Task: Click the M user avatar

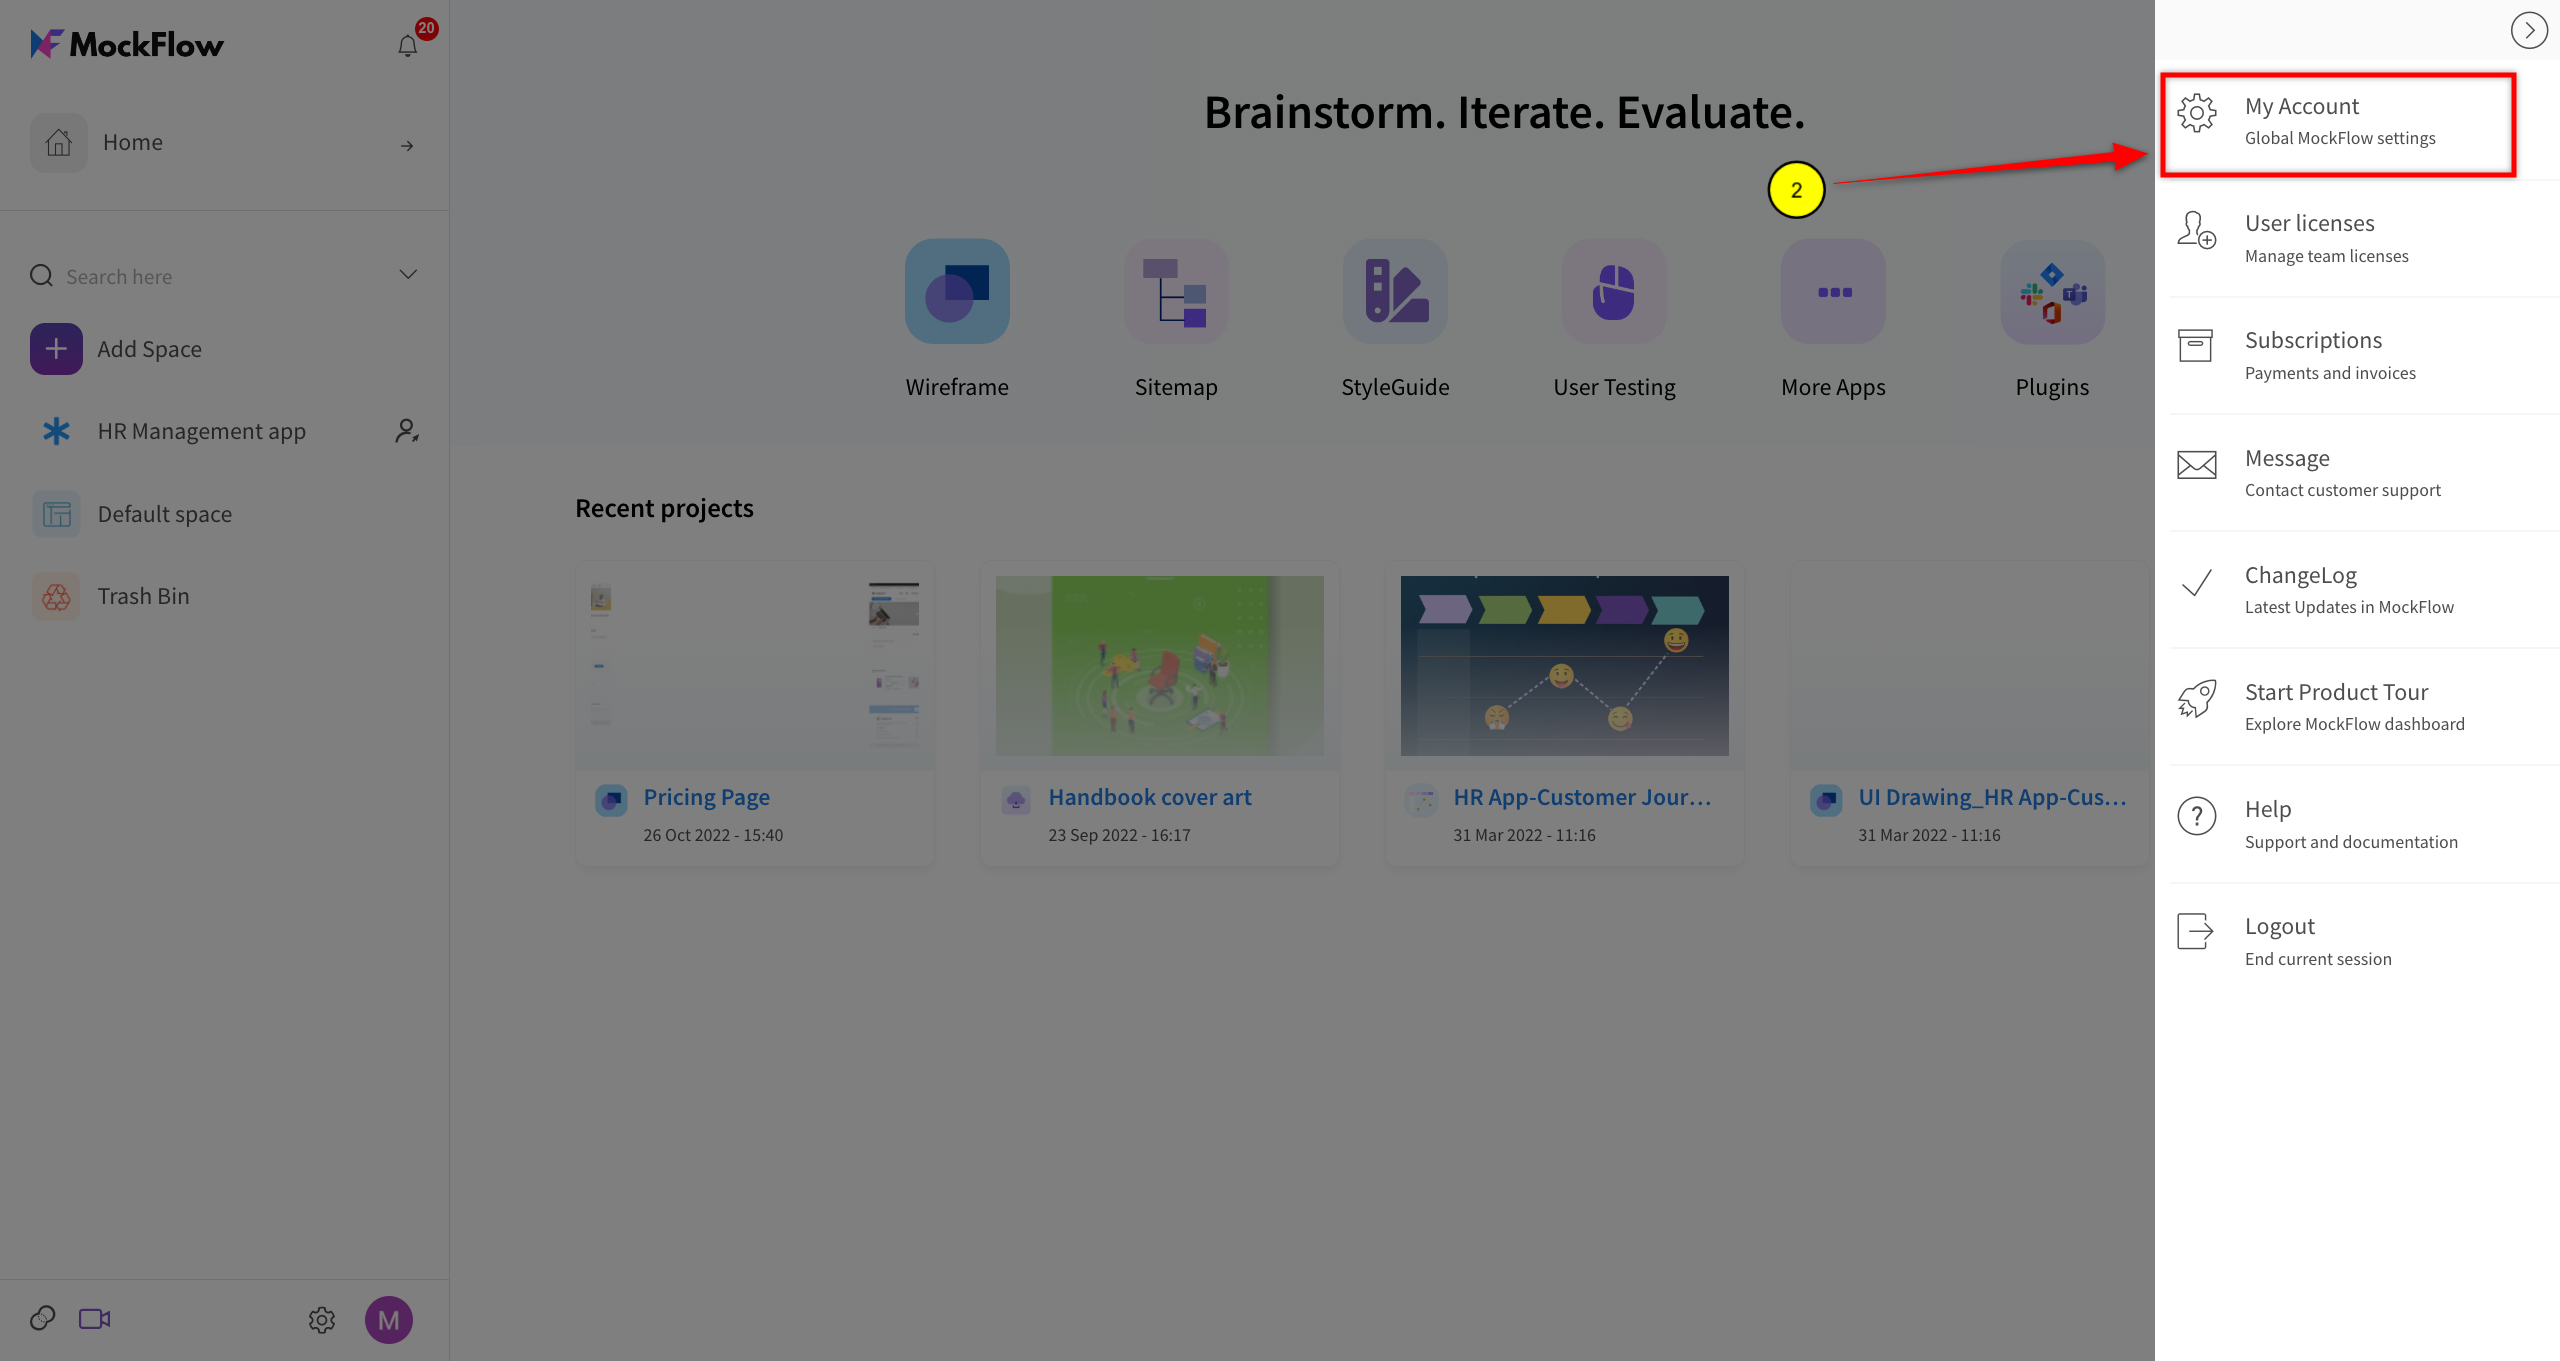Action: (x=389, y=1320)
